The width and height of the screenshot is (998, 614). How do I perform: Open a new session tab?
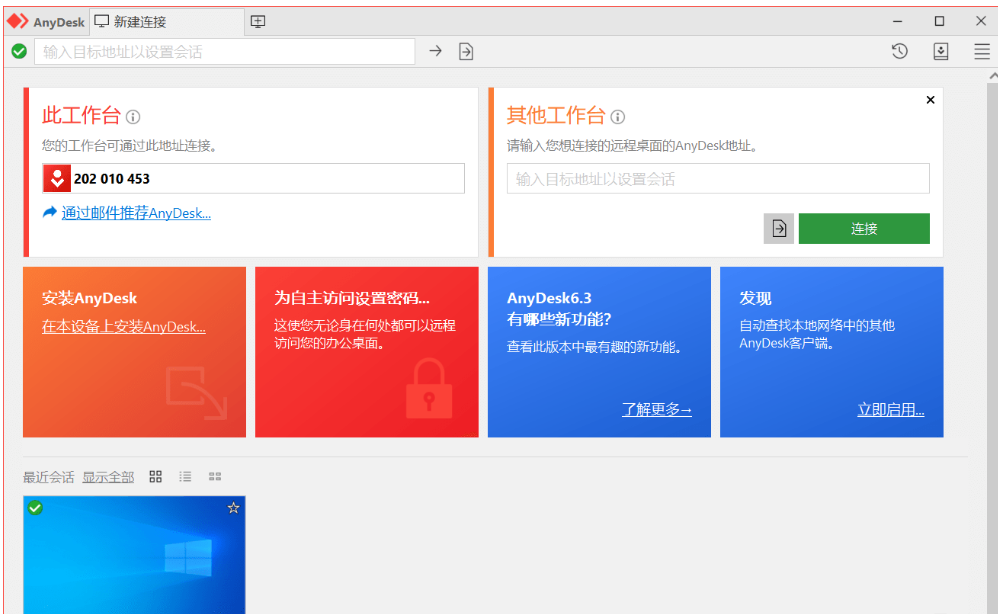point(257,20)
